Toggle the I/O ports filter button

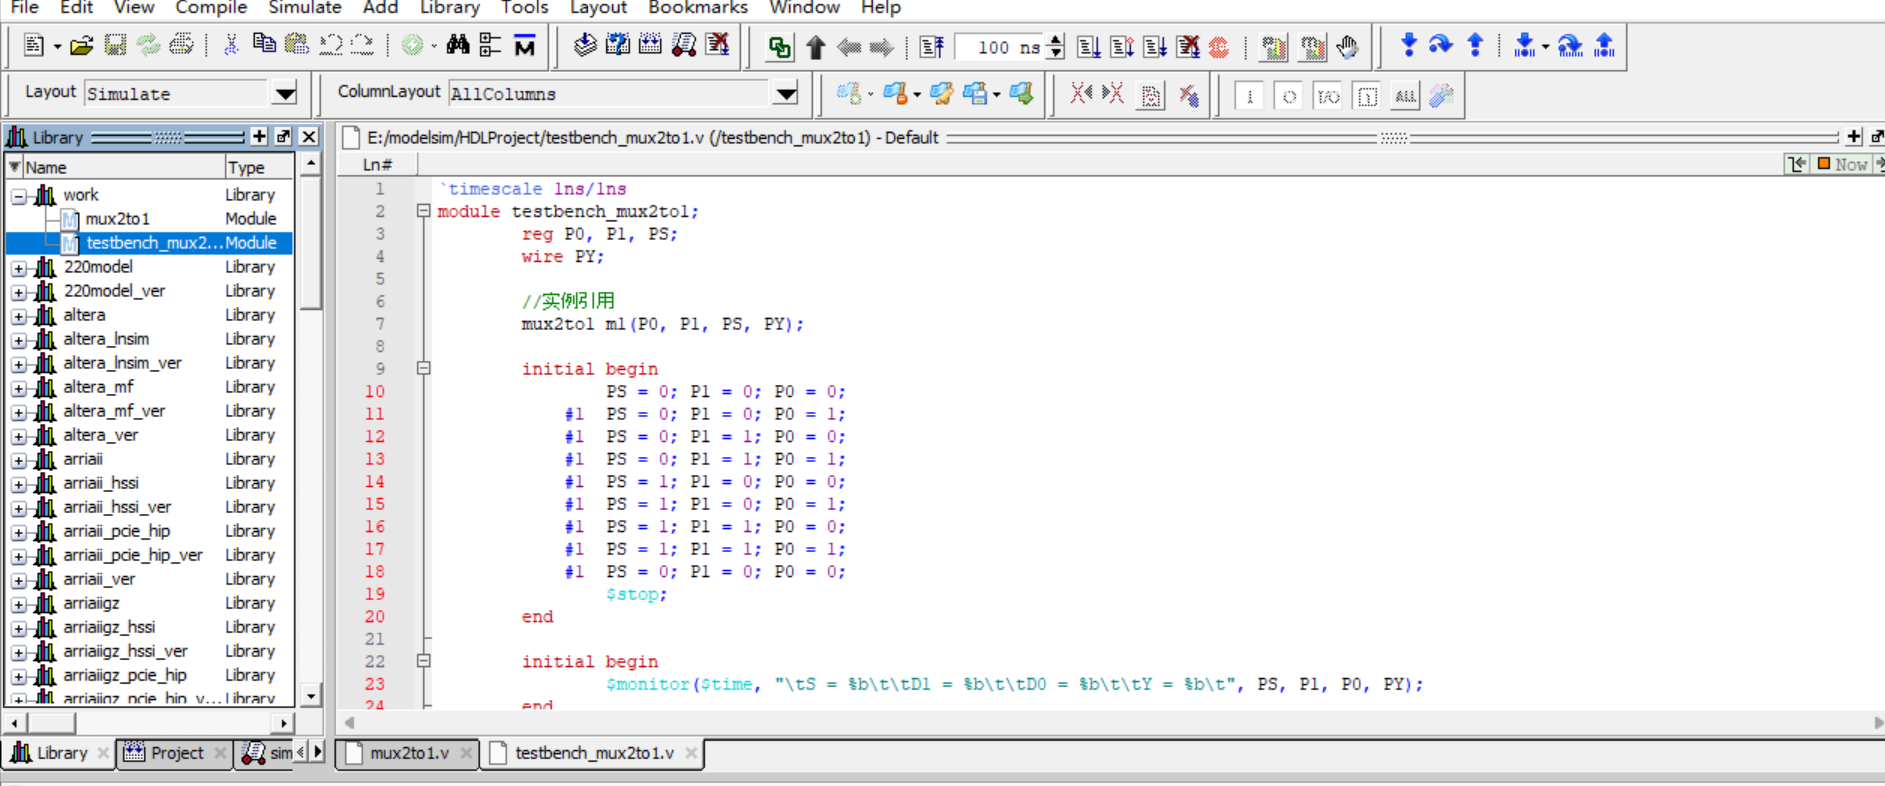pos(1328,96)
